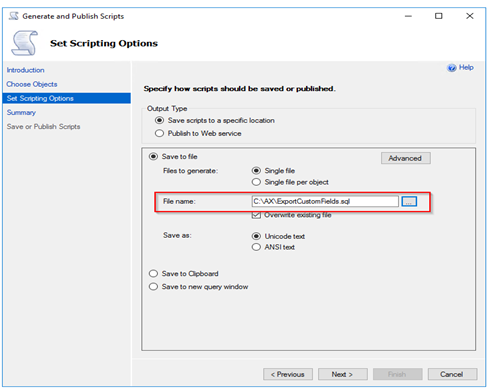Click the Previous button
The width and height of the screenshot is (497, 392).
tap(288, 374)
